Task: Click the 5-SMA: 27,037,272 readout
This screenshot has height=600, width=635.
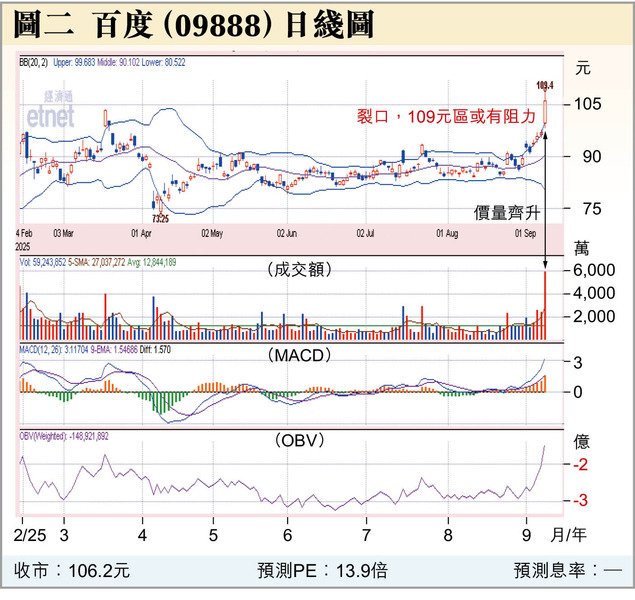Action: pyautogui.click(x=96, y=262)
